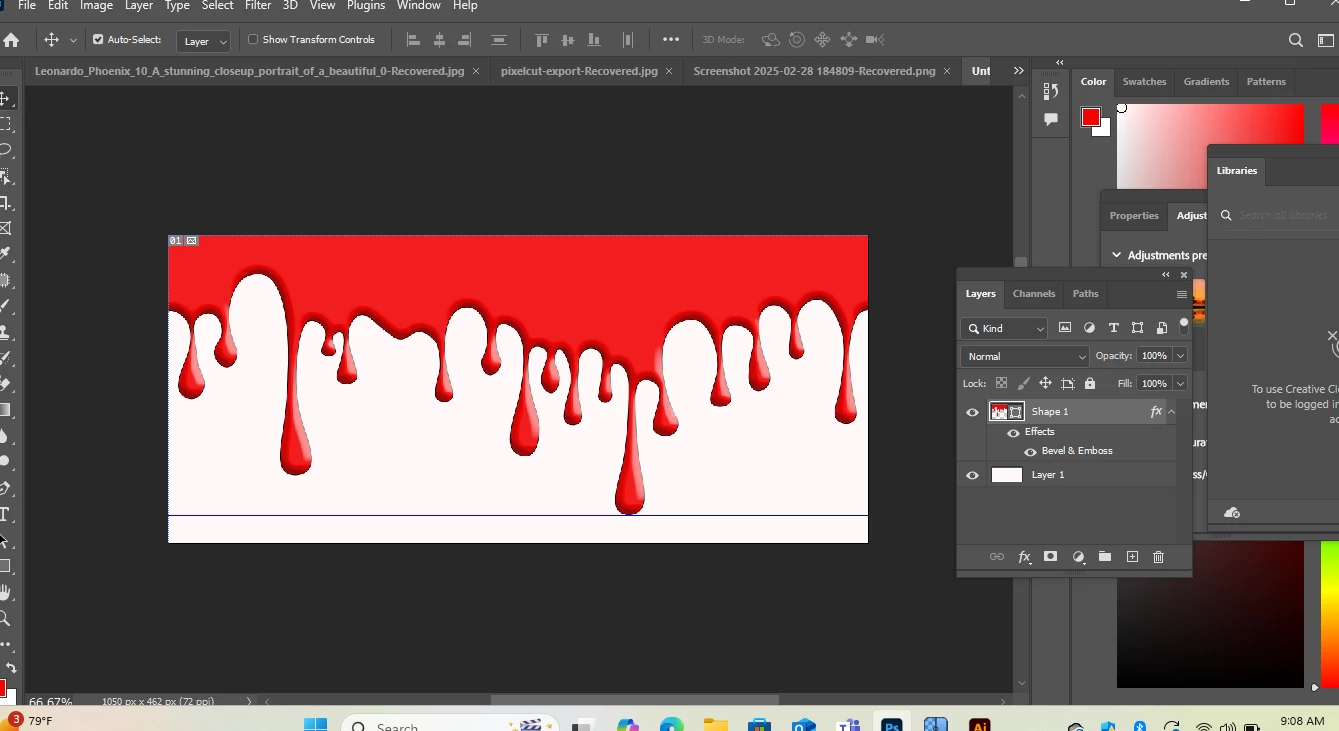Select the Lasso tool in the toolbar
The image size is (1339, 731).
click(x=5, y=150)
